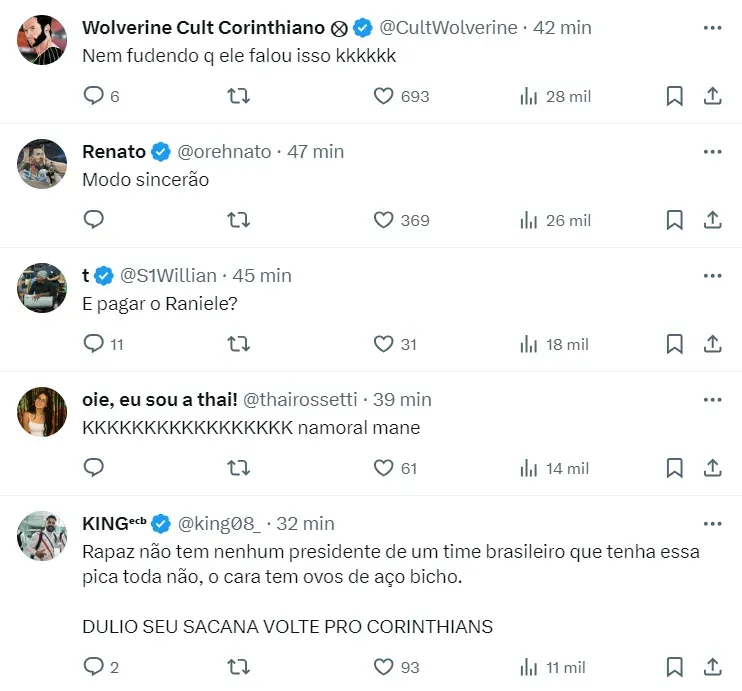Open more options on S1Willian's tweet

(712, 275)
